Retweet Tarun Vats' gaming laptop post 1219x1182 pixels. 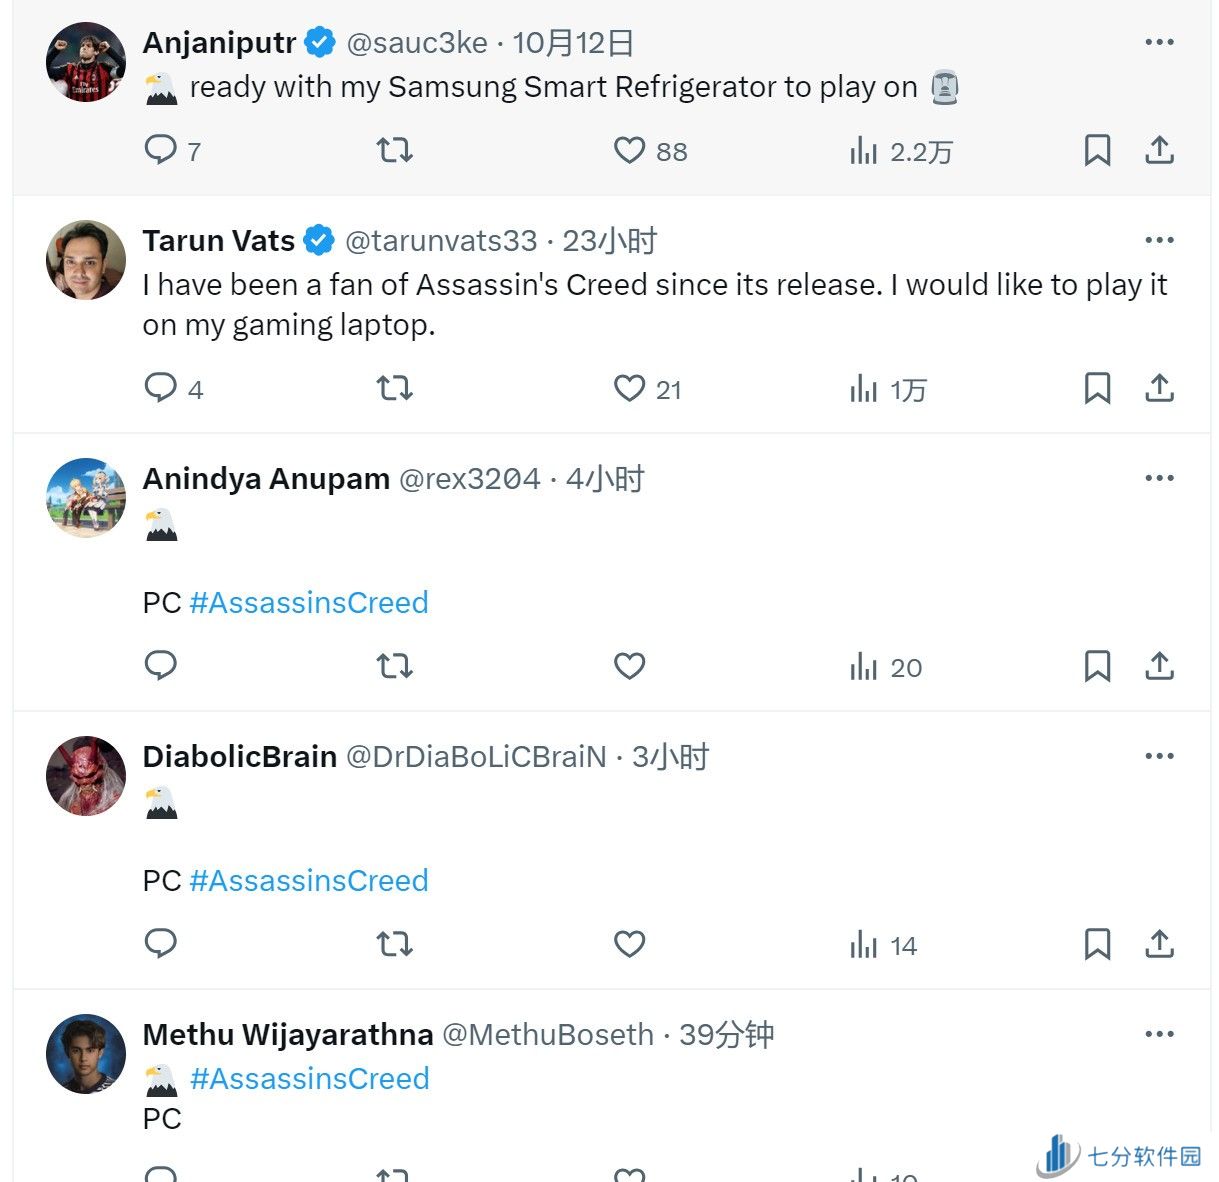click(x=394, y=388)
